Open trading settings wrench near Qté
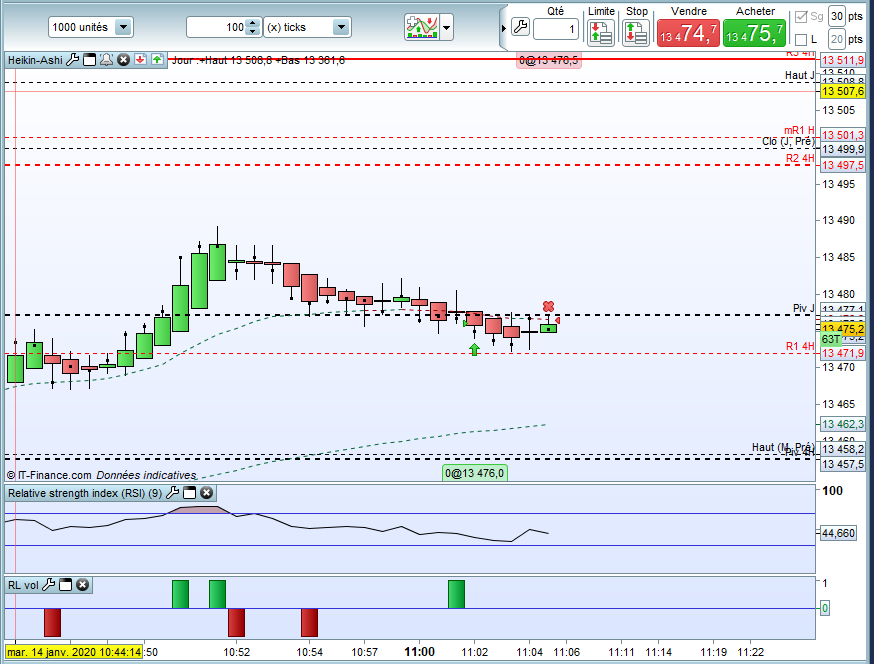This screenshot has width=874, height=664. [520, 27]
